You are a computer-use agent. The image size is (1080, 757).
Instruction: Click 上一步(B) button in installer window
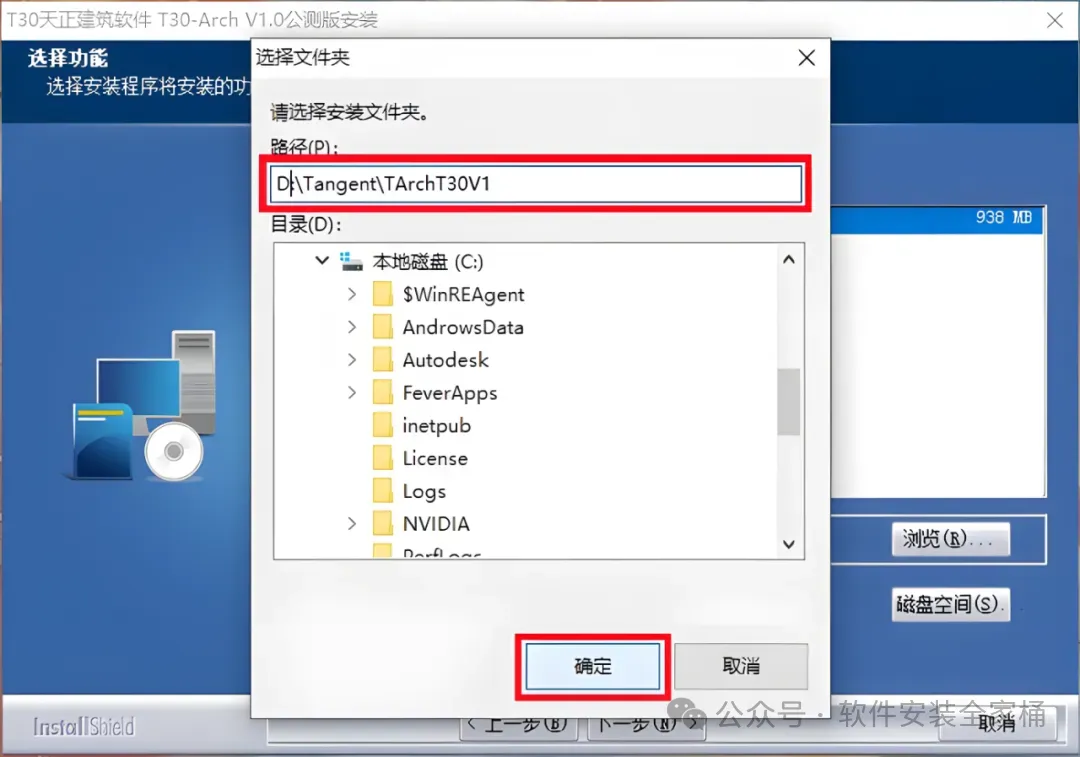pyautogui.click(x=518, y=727)
